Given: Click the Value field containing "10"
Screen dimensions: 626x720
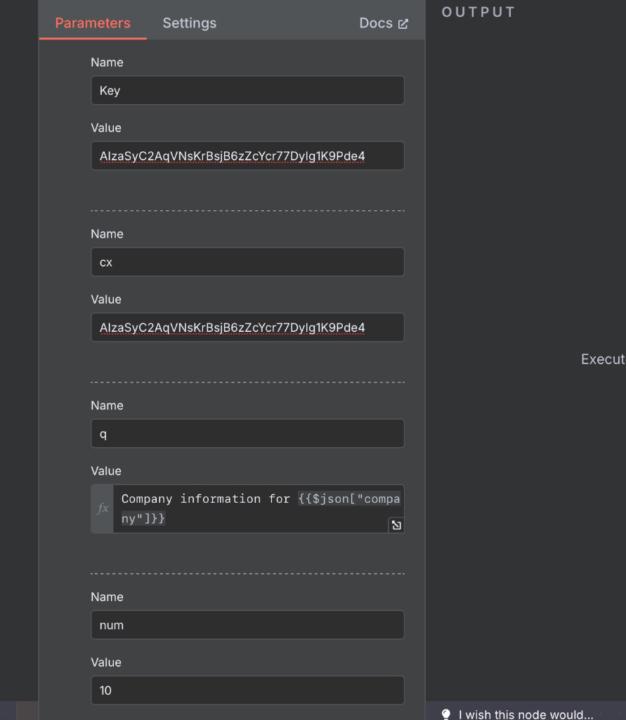Looking at the screenshot, I should pyautogui.click(x=247, y=690).
